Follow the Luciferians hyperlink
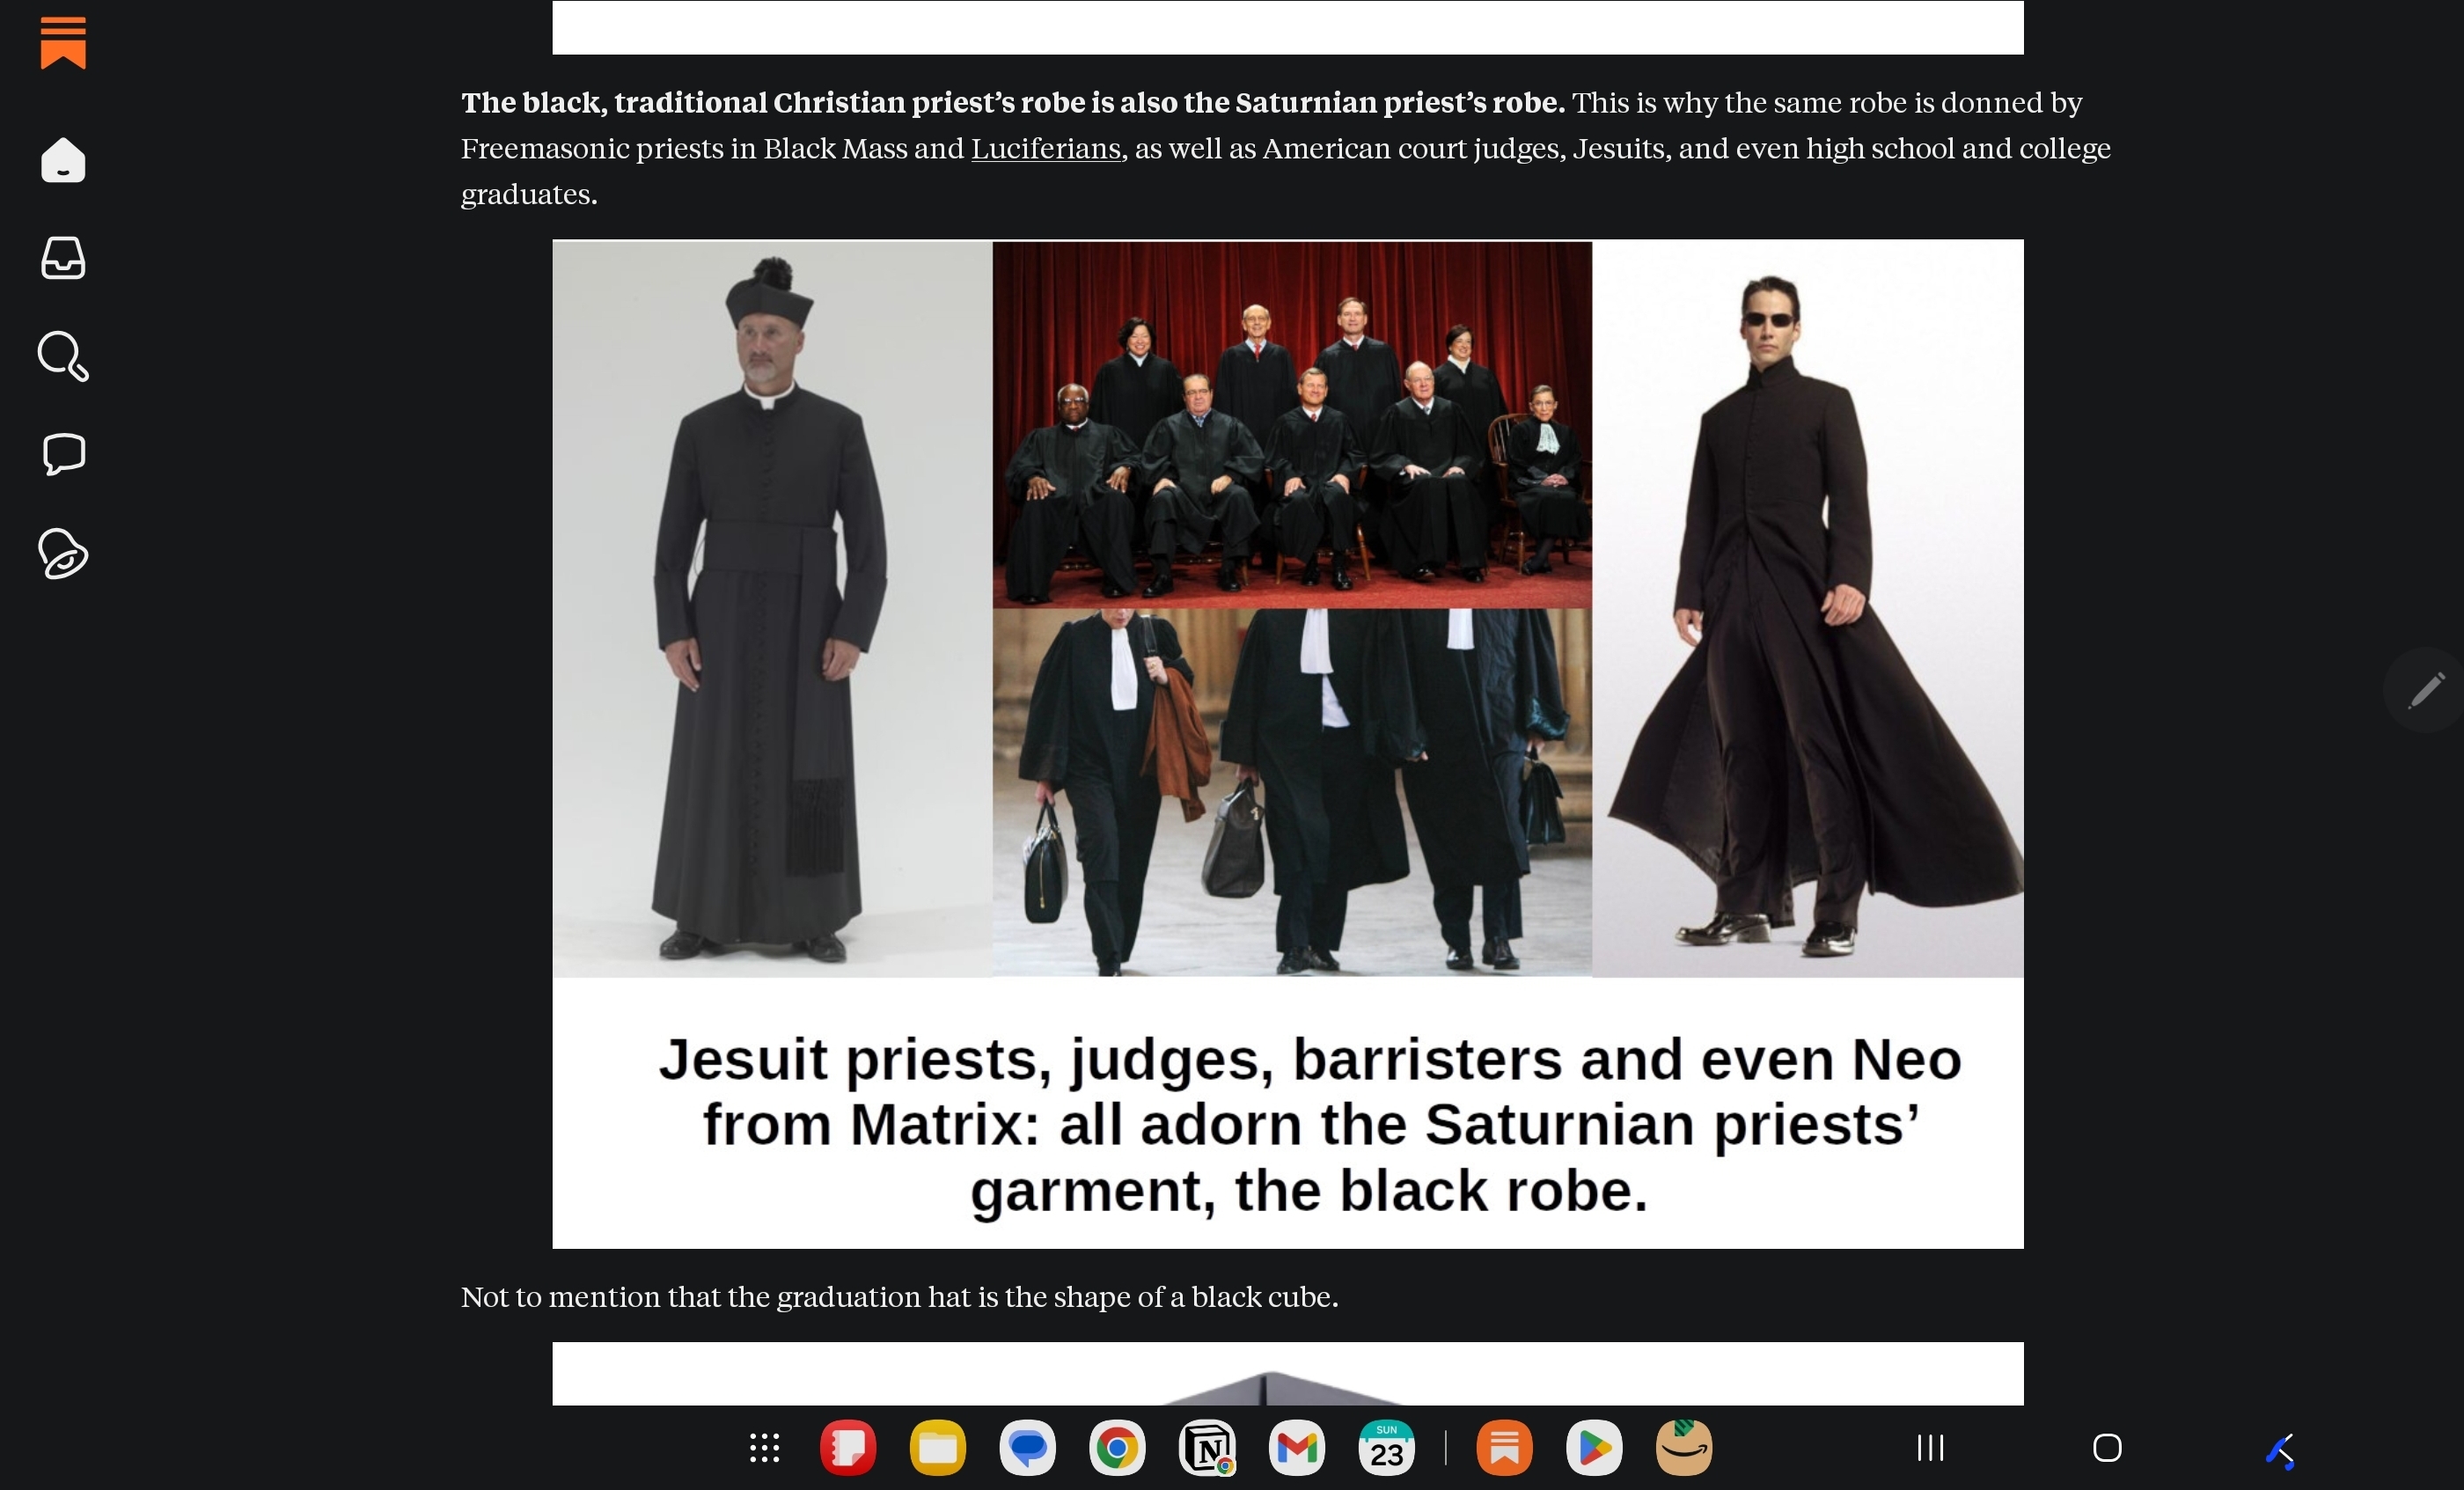The image size is (2464, 1490). pyautogui.click(x=1045, y=149)
